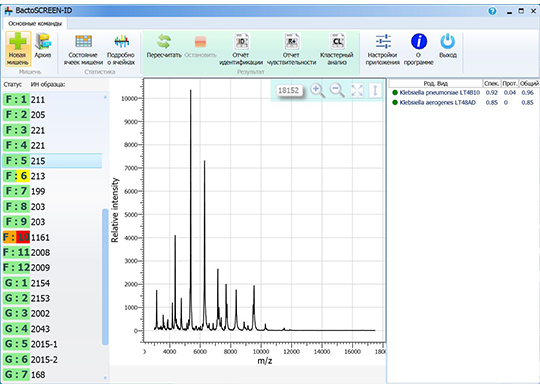This screenshot has height=388, width=540.
Task: Open Подробно о ячейках details
Action: coord(121,50)
